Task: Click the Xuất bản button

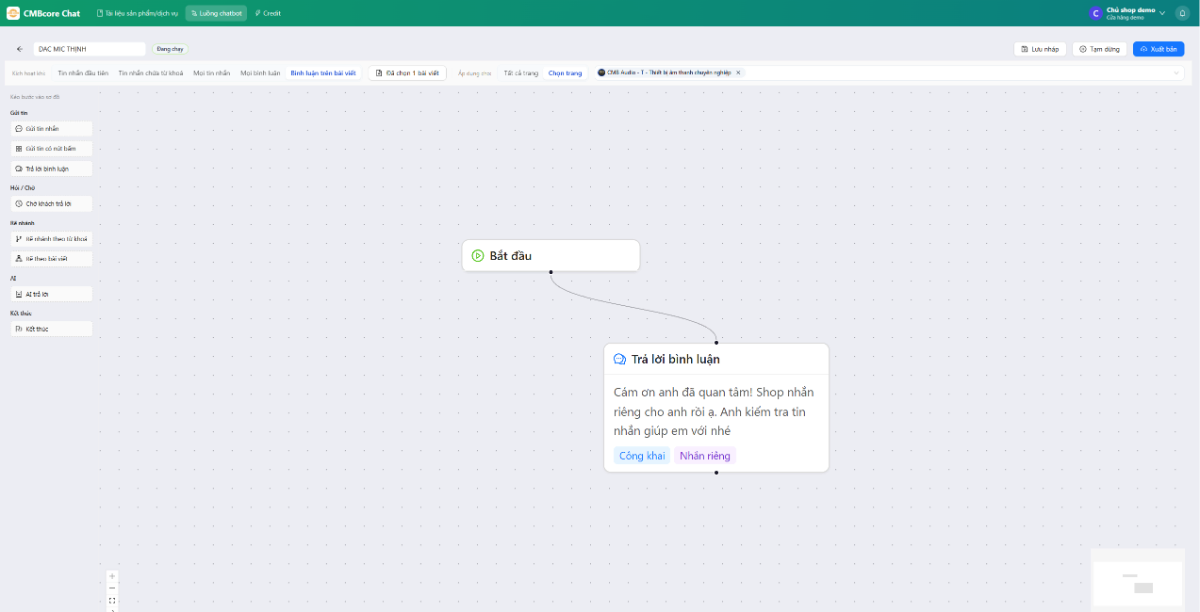Action: [1158, 49]
